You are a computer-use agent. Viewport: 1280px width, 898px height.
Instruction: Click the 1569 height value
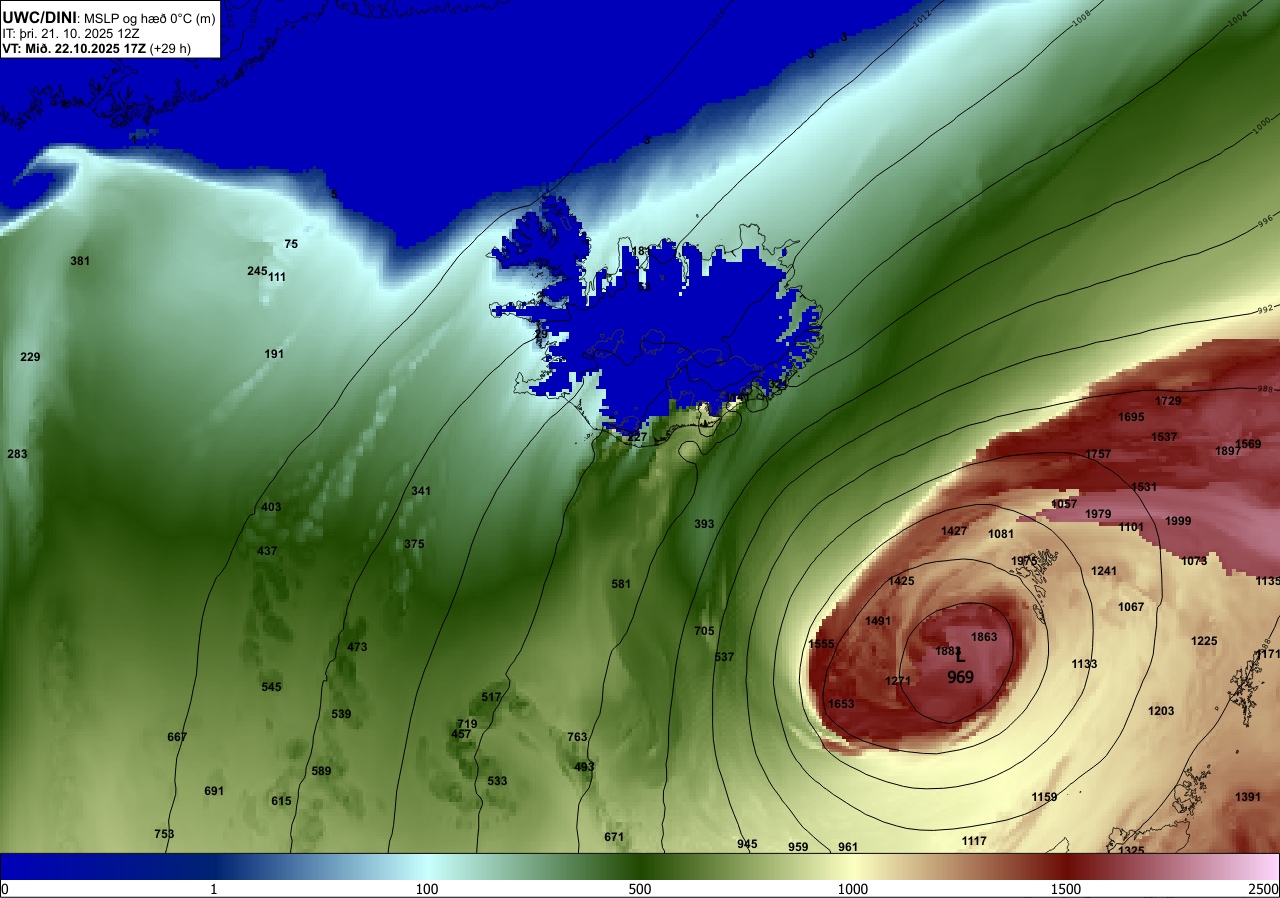click(x=1248, y=444)
